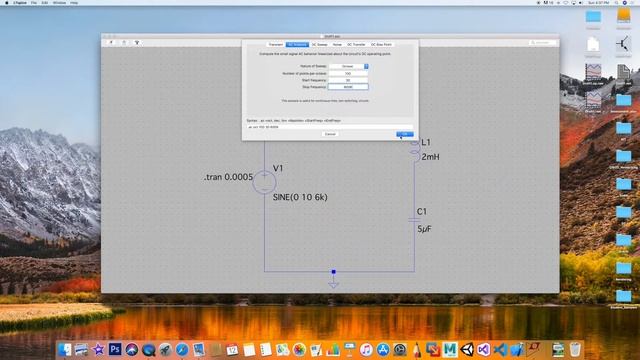Image resolution: width=640 pixels, height=360 pixels.
Task: Open Photos from the Dock
Action: (299, 350)
